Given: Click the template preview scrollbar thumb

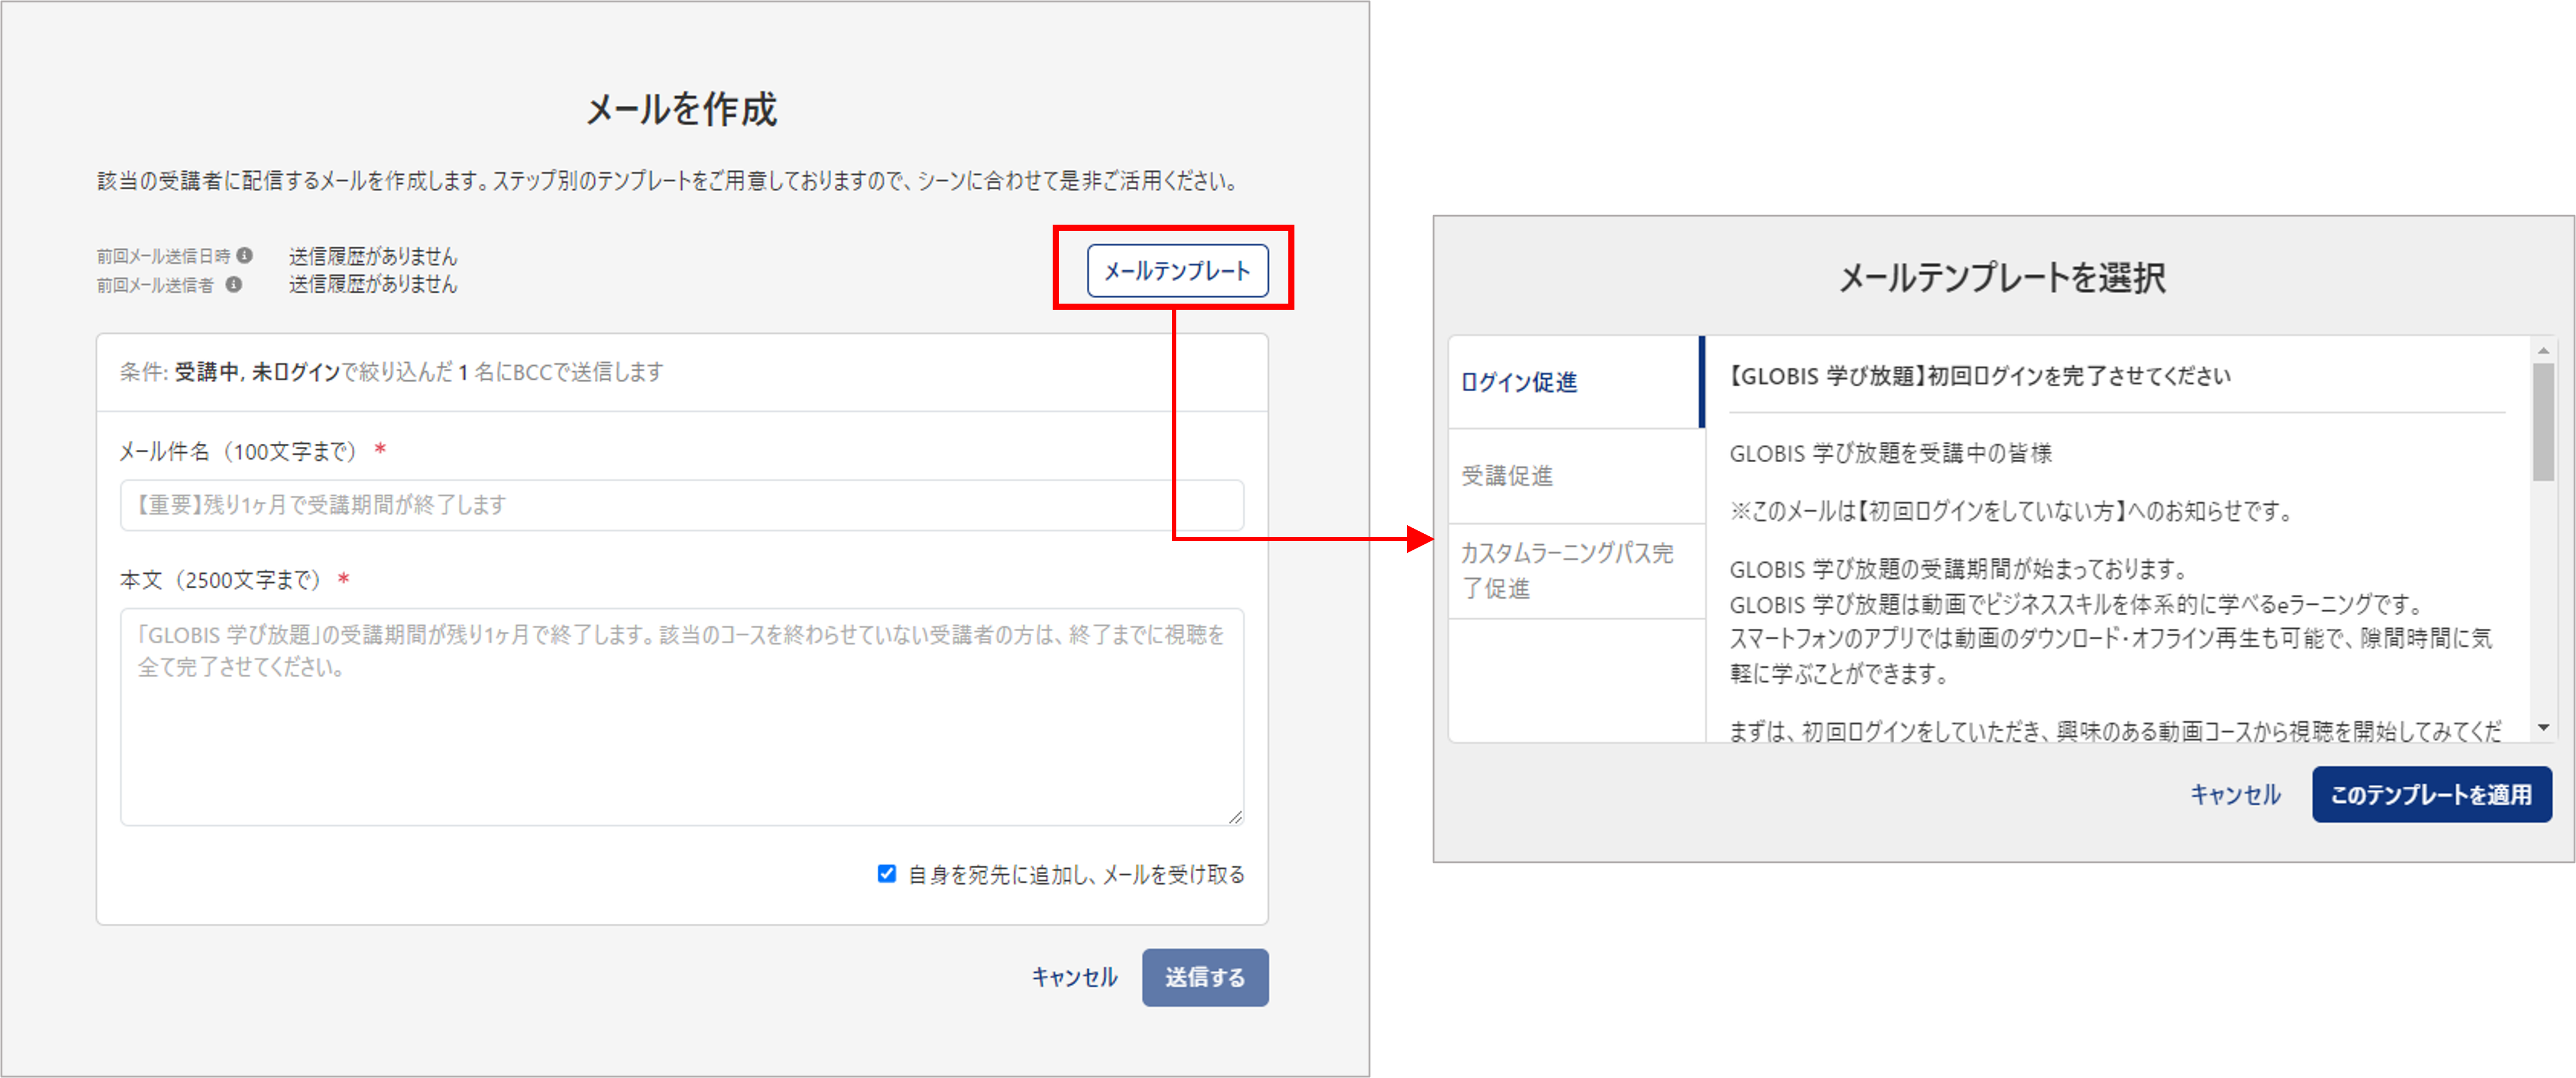Looking at the screenshot, I should pyautogui.click(x=2543, y=422).
